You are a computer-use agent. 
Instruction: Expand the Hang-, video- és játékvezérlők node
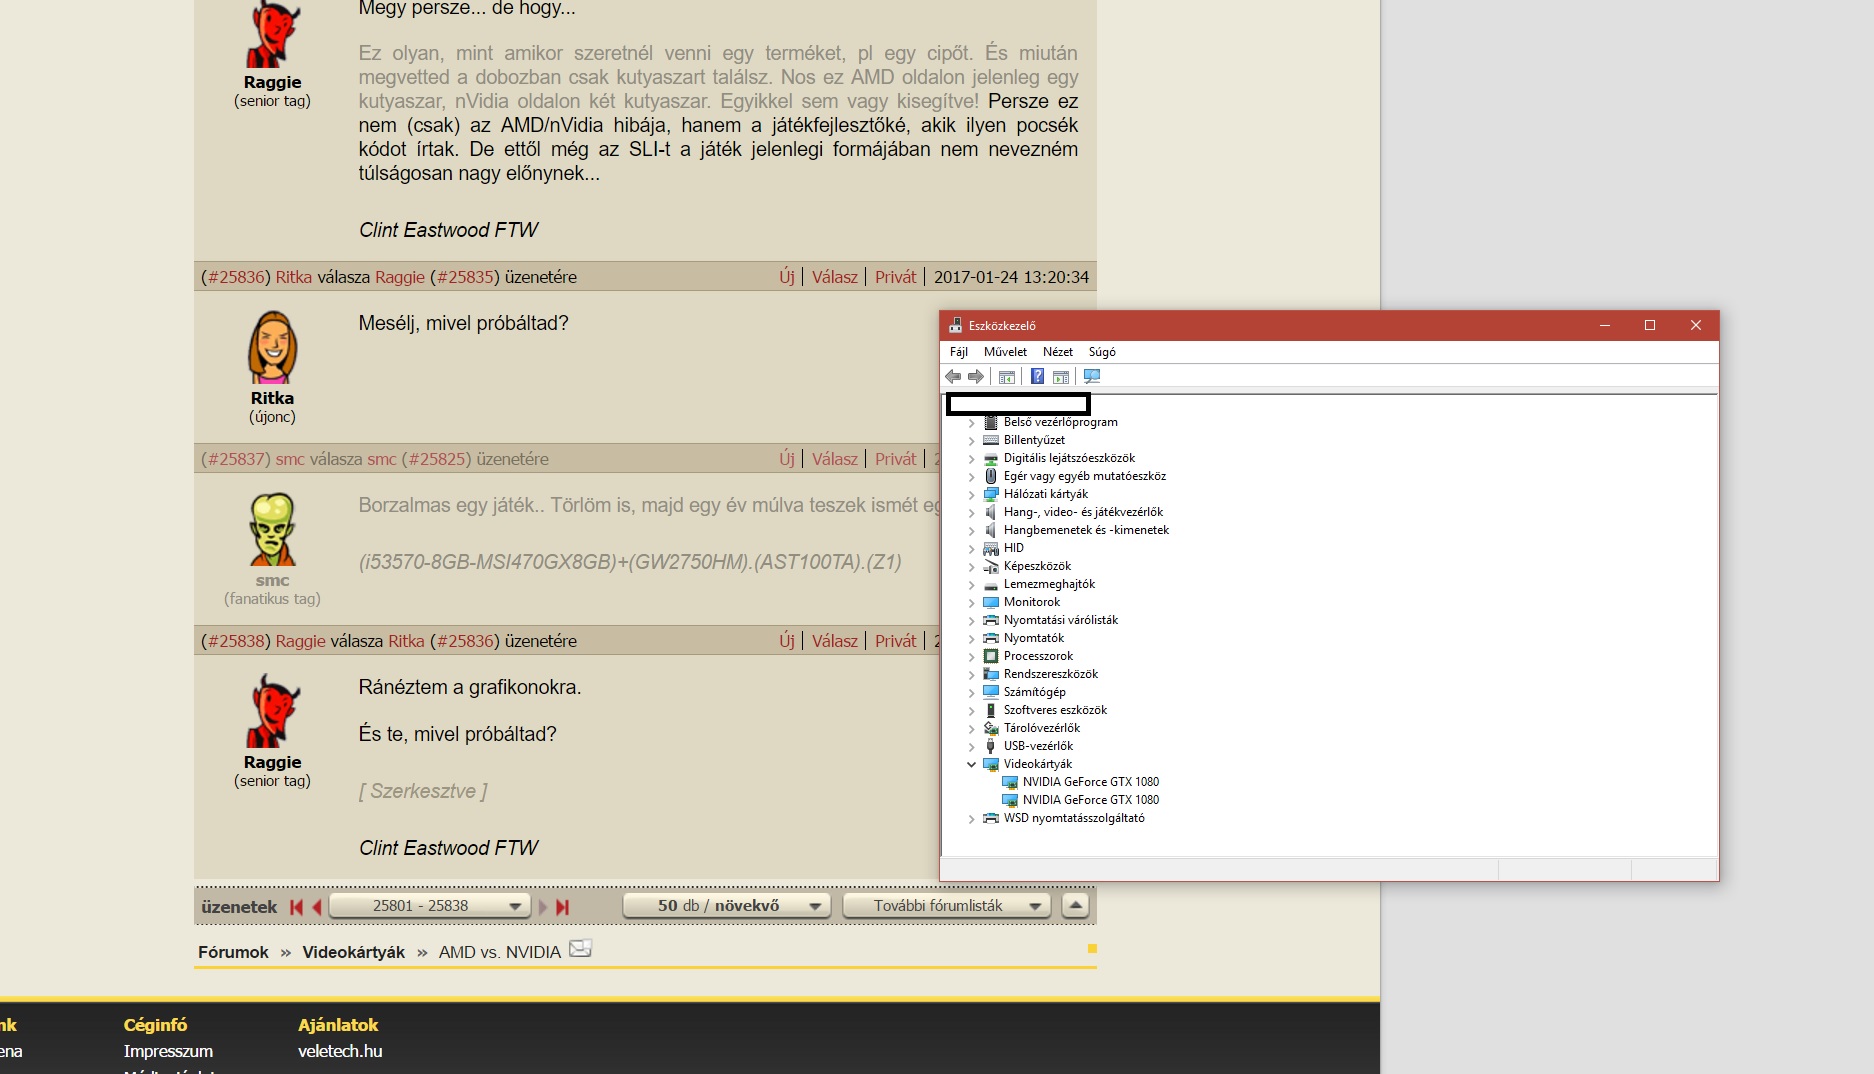point(971,513)
